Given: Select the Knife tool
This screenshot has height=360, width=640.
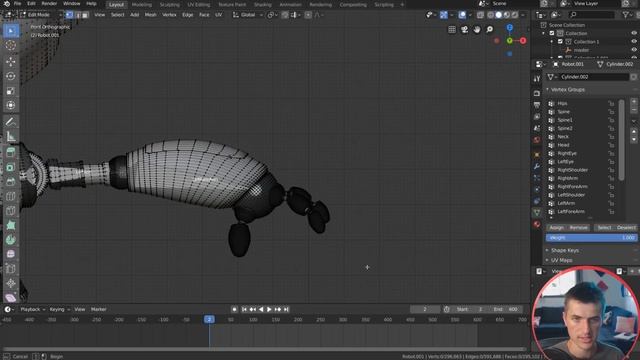Looking at the screenshot, I should tap(11, 211).
